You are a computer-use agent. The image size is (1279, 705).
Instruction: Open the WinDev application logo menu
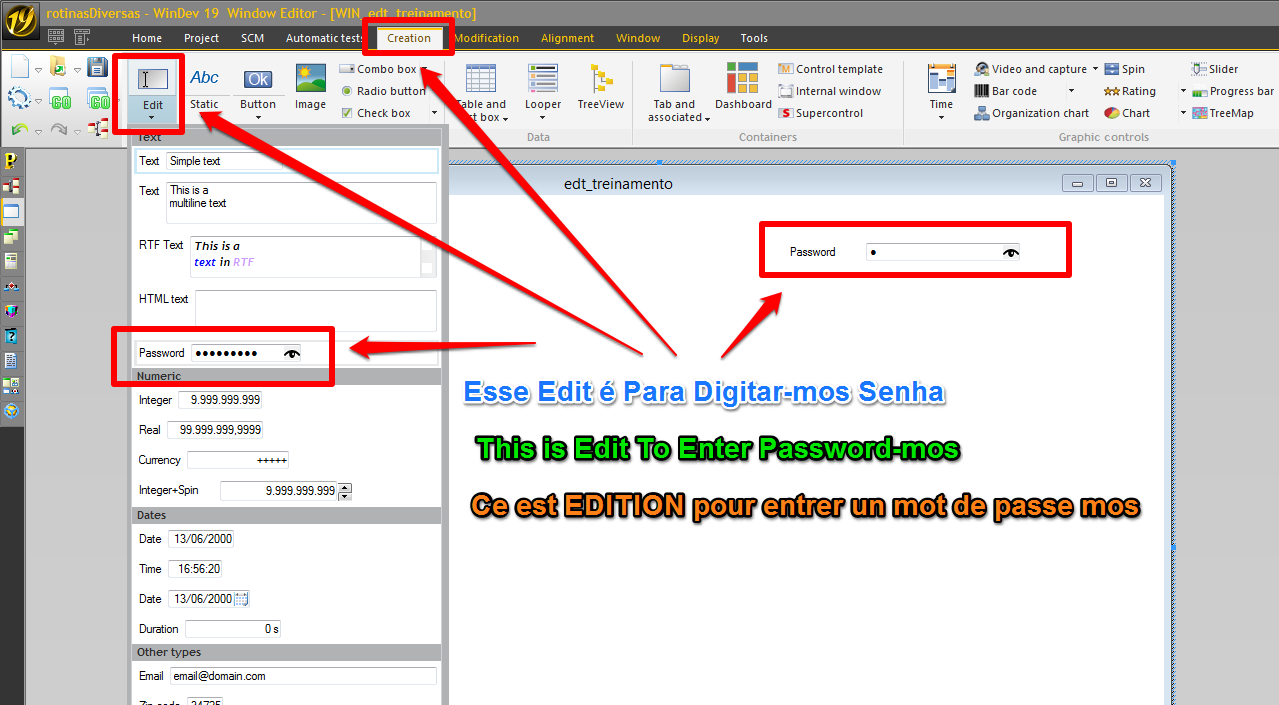pos(20,20)
